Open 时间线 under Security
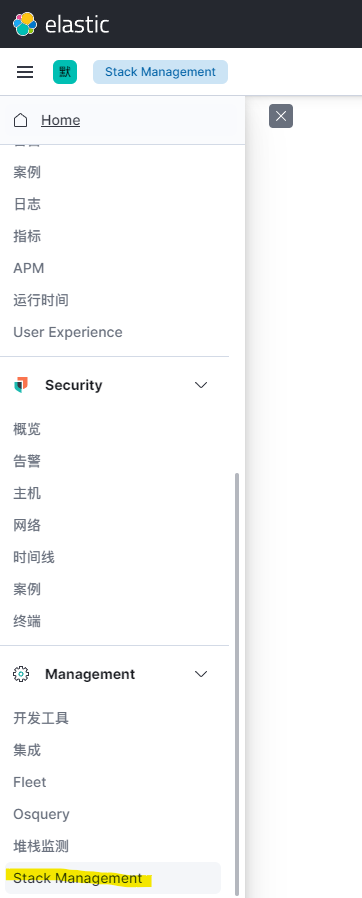Image resolution: width=362 pixels, height=898 pixels. [x=34, y=557]
